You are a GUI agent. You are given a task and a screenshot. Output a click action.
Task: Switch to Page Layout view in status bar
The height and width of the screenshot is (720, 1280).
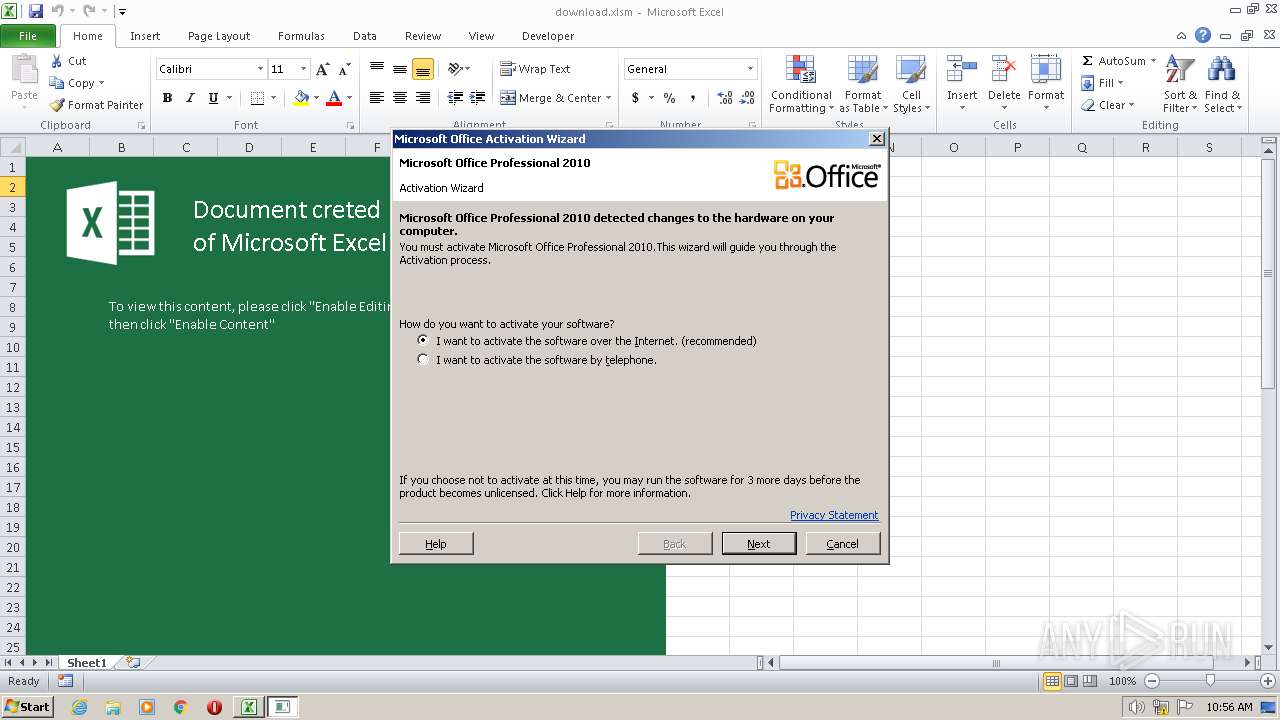1072,681
